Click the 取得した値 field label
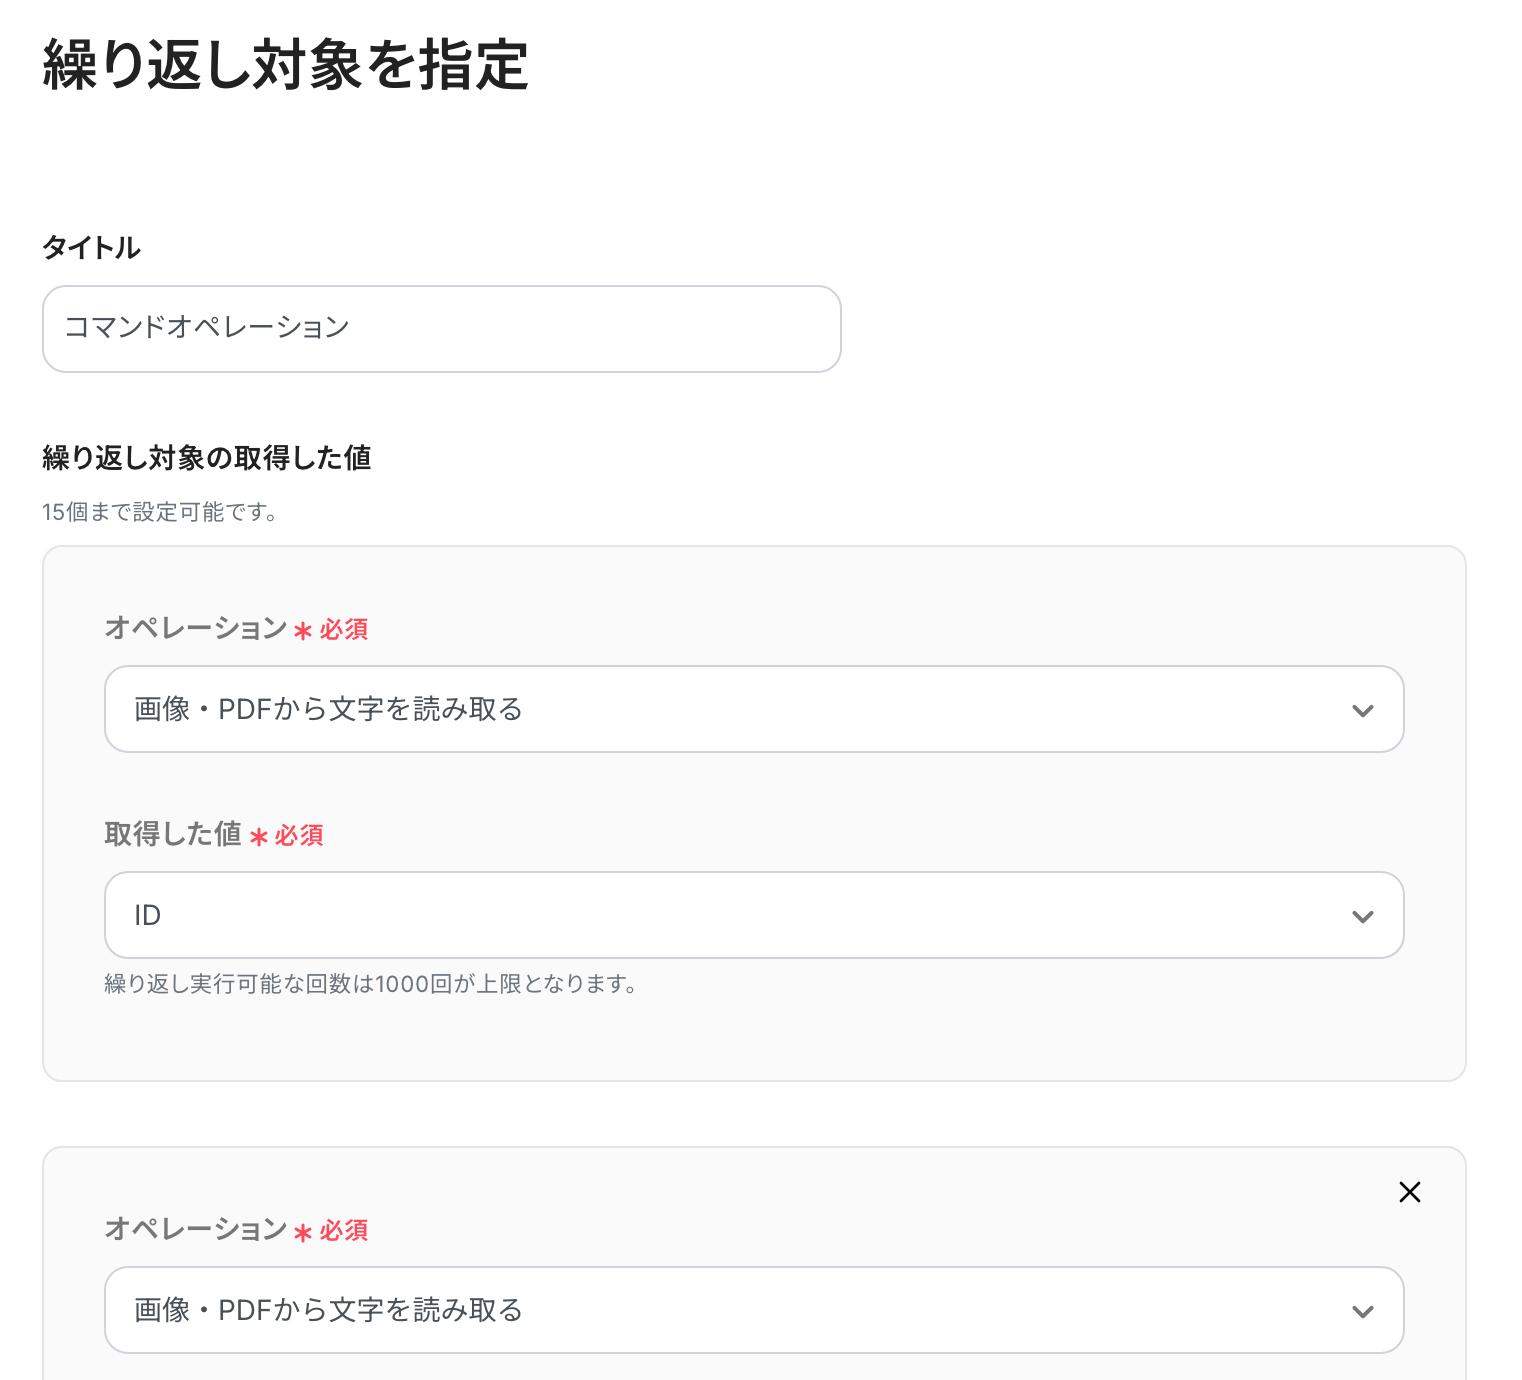This screenshot has width=1522, height=1380. click(173, 834)
